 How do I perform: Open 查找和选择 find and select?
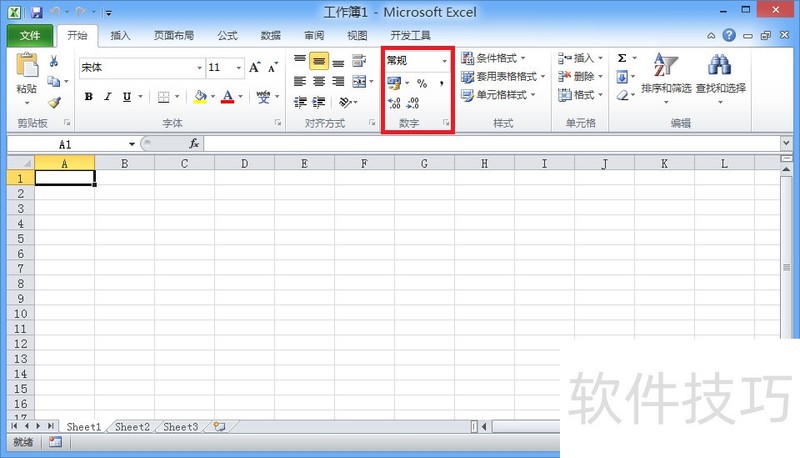720,79
